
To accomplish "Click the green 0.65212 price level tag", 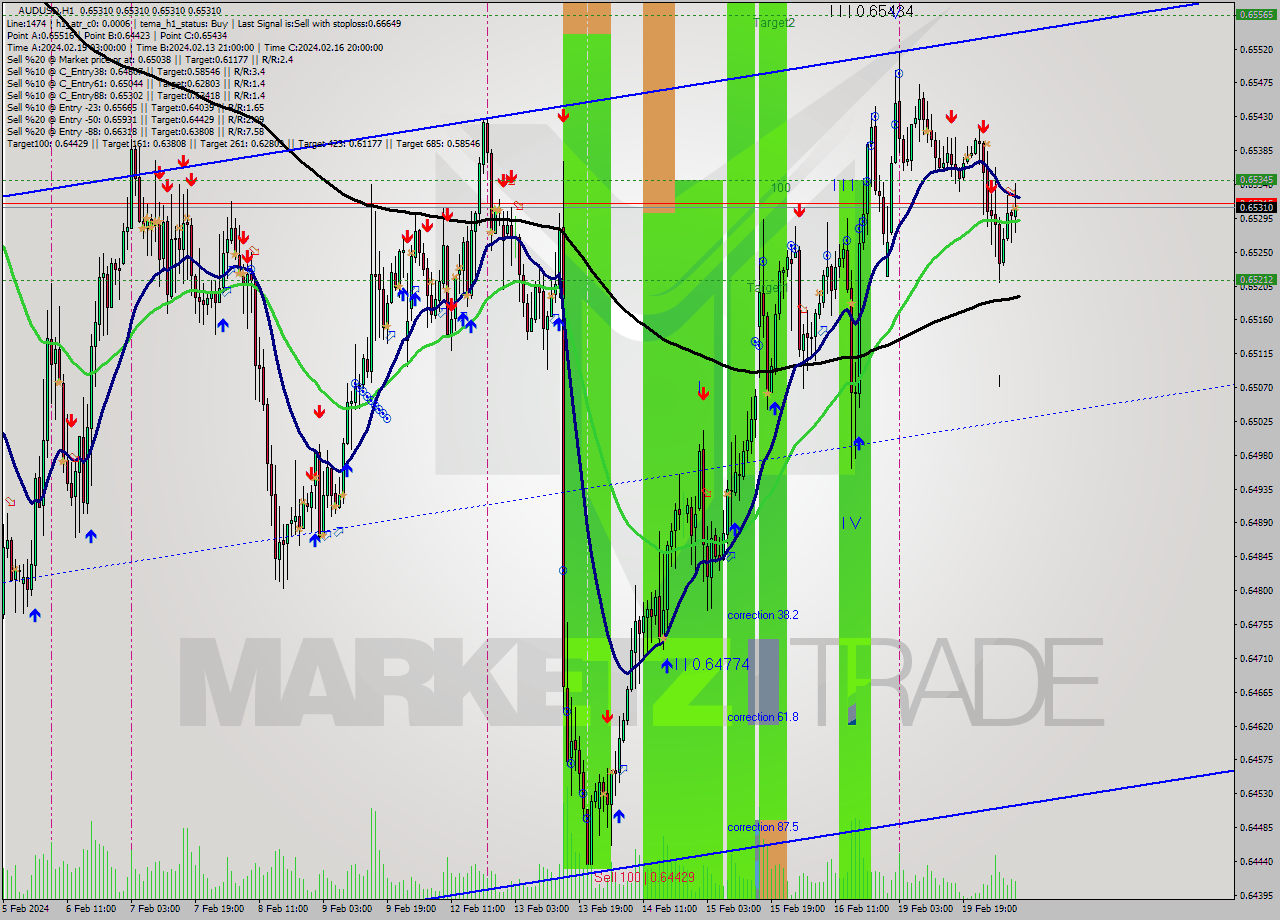I will click(1255, 280).
